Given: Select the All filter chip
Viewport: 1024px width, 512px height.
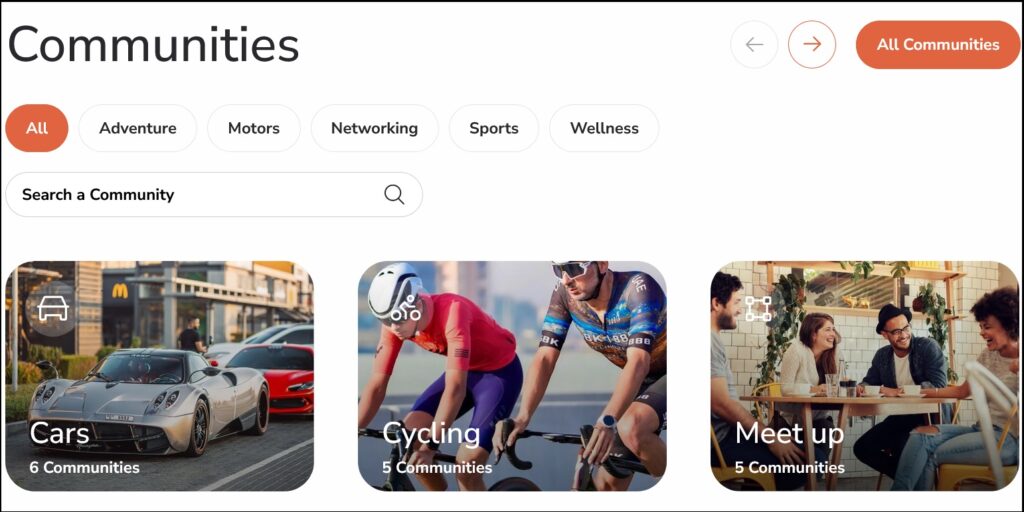Looking at the screenshot, I should 37,128.
